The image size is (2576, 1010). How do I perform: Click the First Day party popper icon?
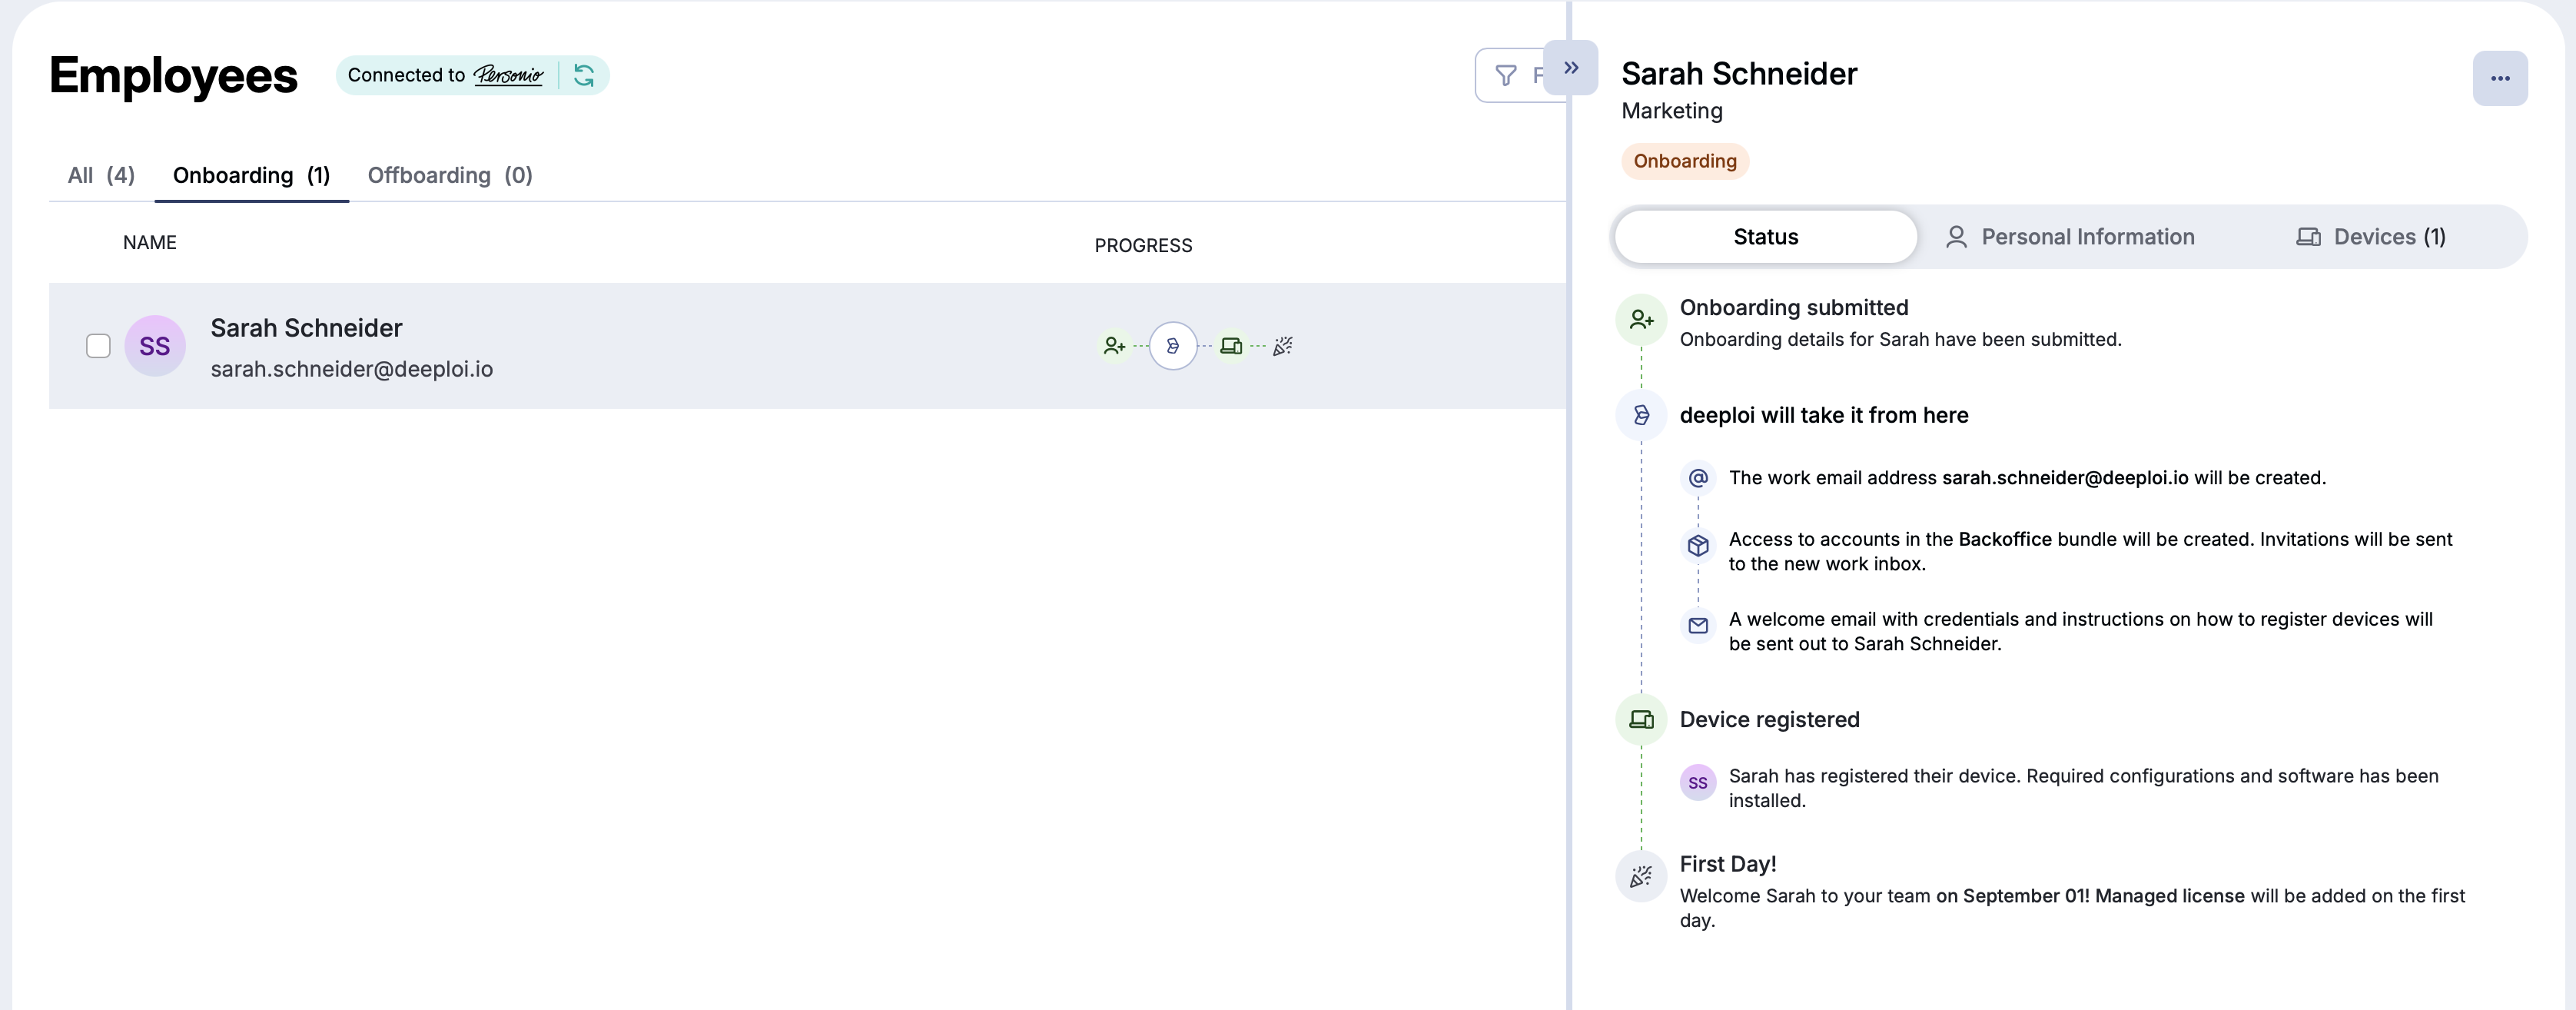pyautogui.click(x=1641, y=877)
